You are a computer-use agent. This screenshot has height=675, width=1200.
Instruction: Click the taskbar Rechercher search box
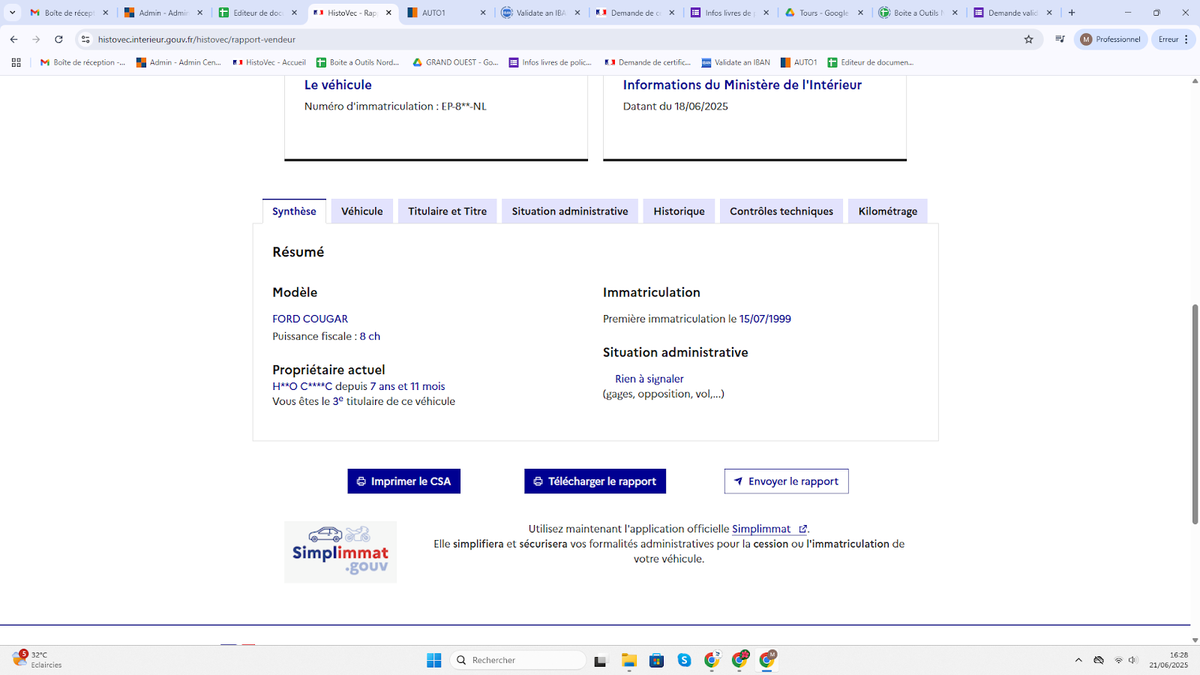click(x=517, y=660)
